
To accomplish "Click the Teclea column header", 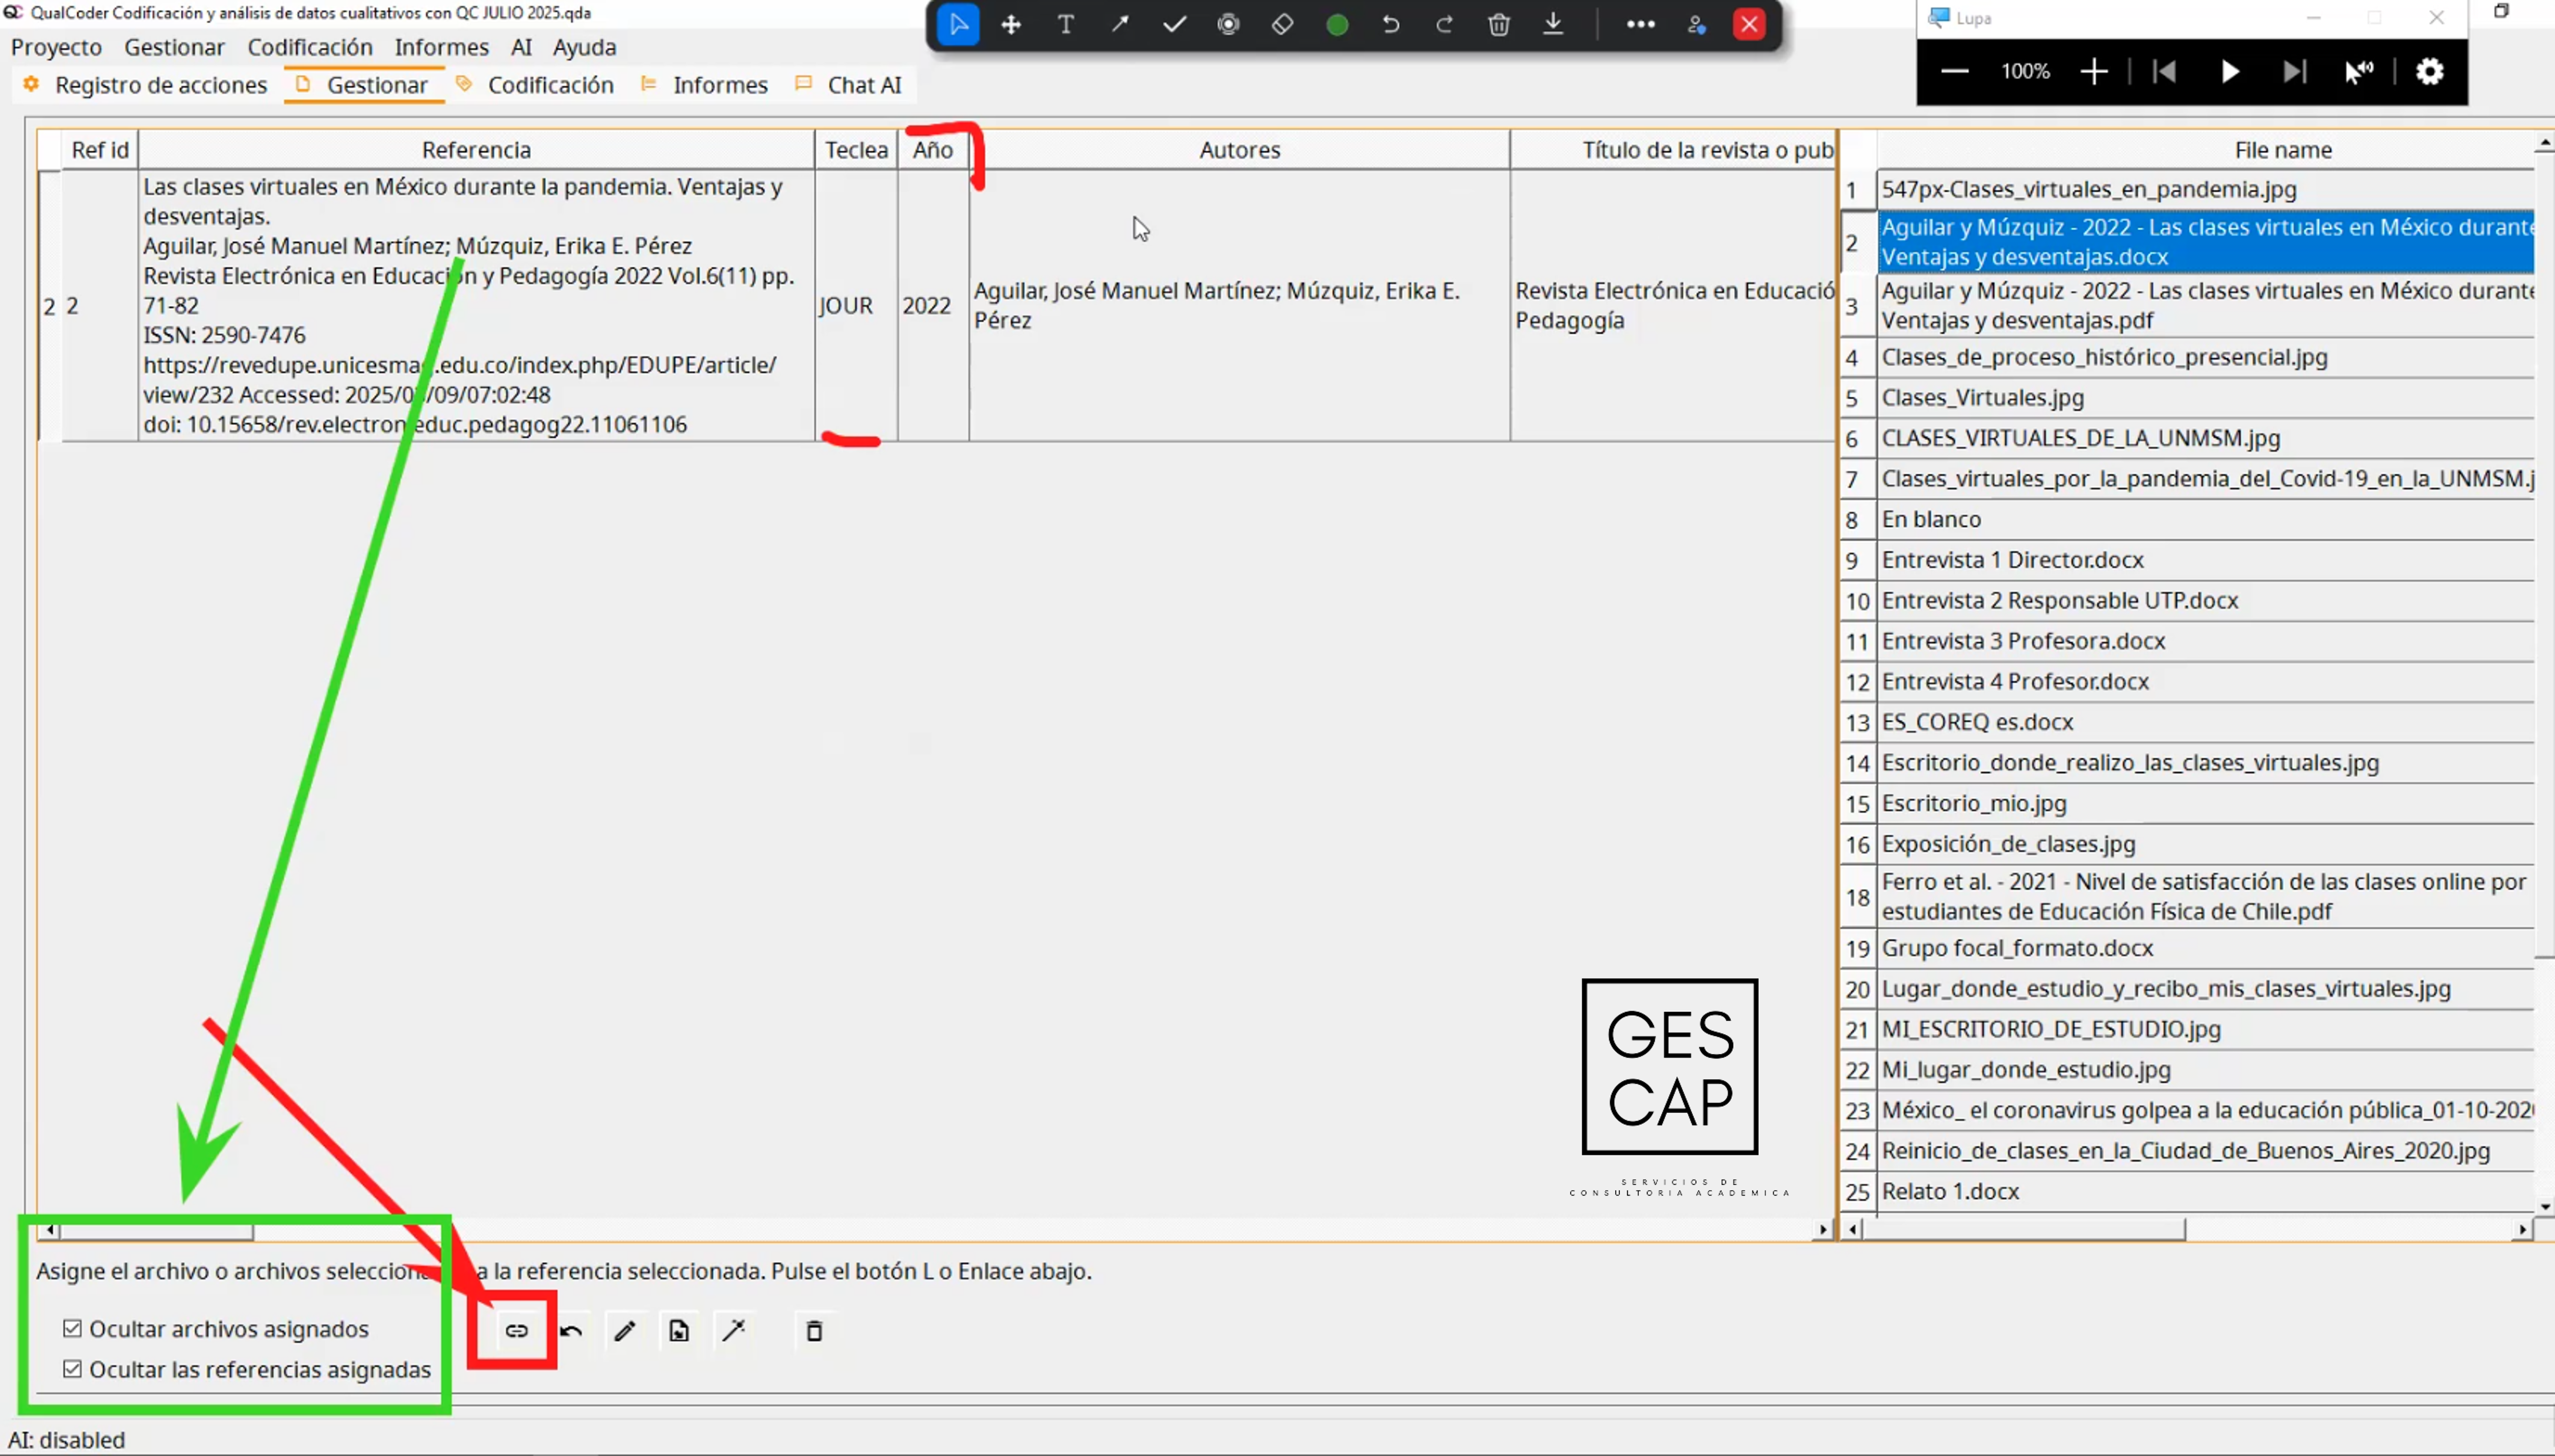I will (x=856, y=150).
